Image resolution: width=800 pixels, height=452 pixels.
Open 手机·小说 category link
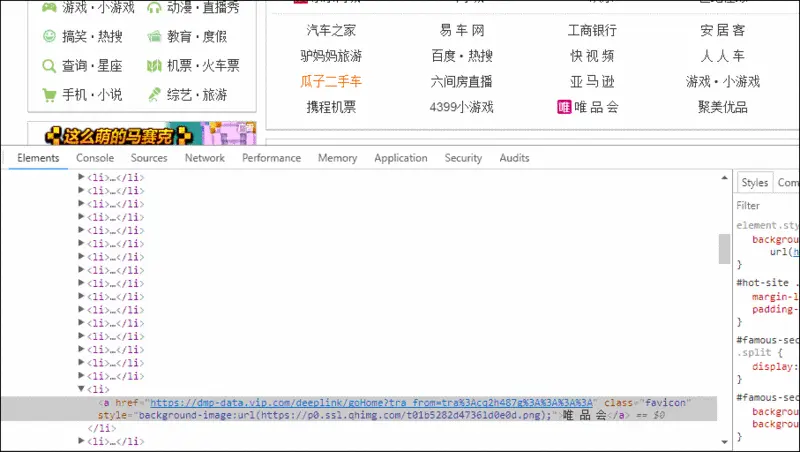pos(92,95)
